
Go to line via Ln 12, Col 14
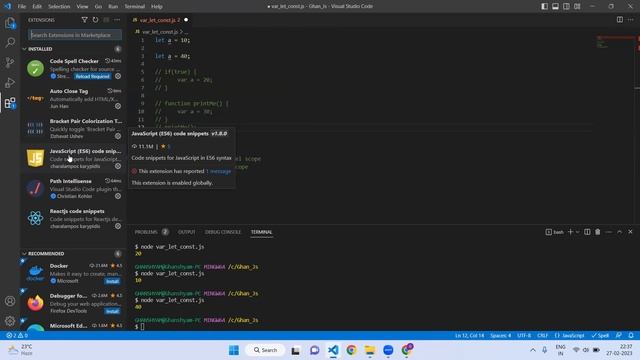pyautogui.click(x=469, y=335)
